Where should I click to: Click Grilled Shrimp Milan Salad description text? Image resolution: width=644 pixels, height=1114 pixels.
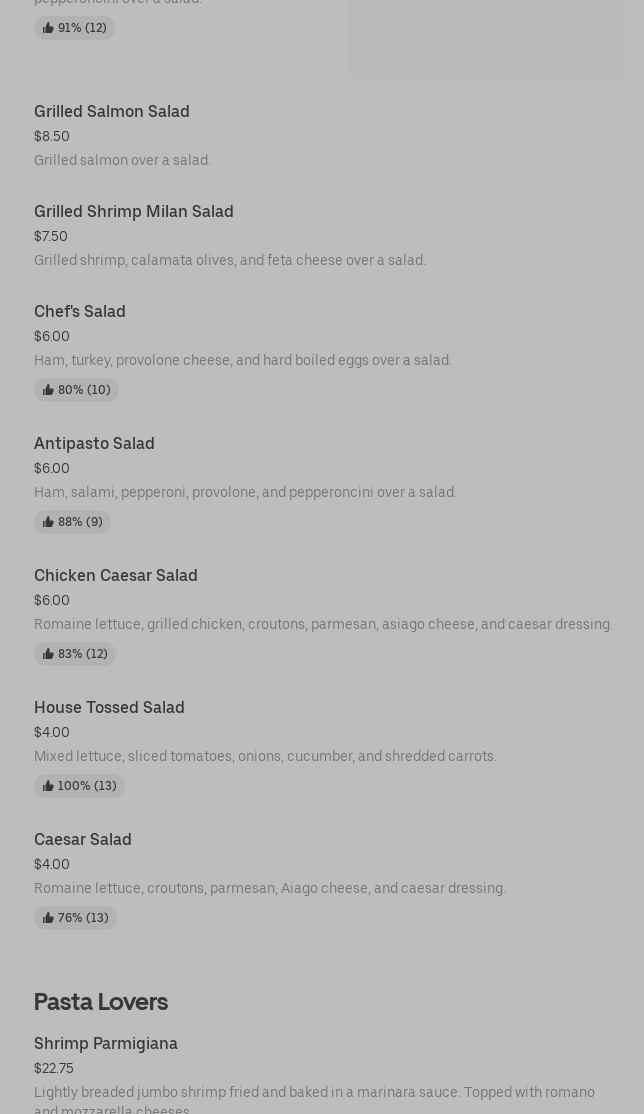click(230, 260)
